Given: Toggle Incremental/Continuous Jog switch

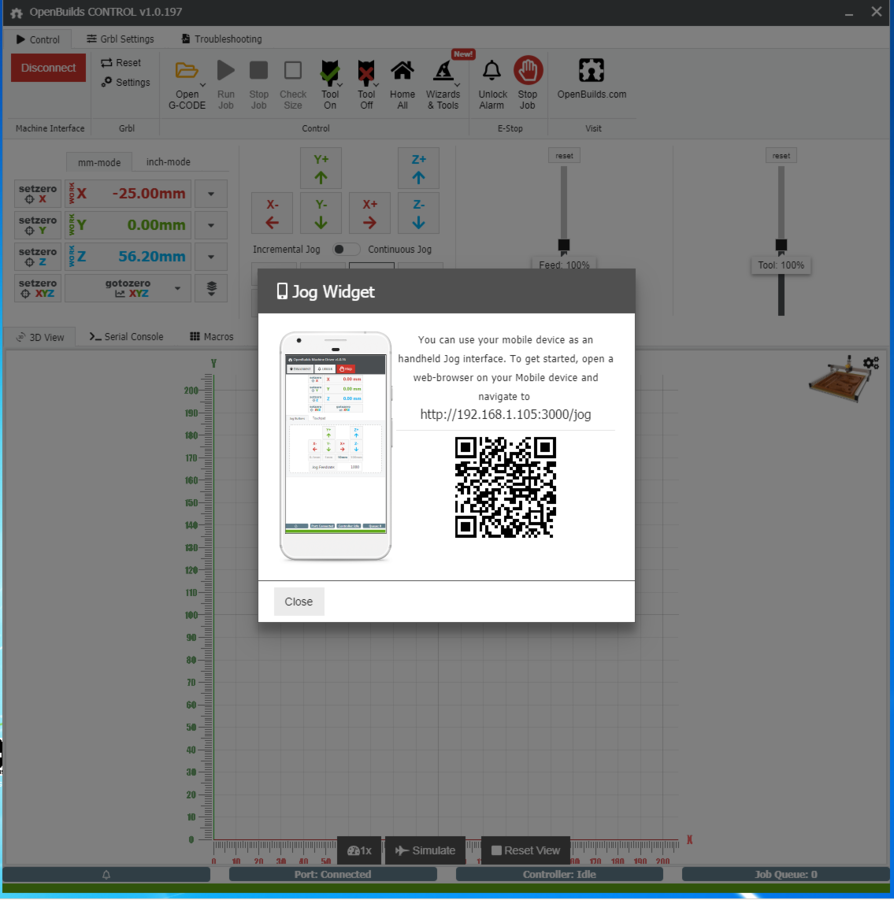Looking at the screenshot, I should pyautogui.click(x=345, y=249).
